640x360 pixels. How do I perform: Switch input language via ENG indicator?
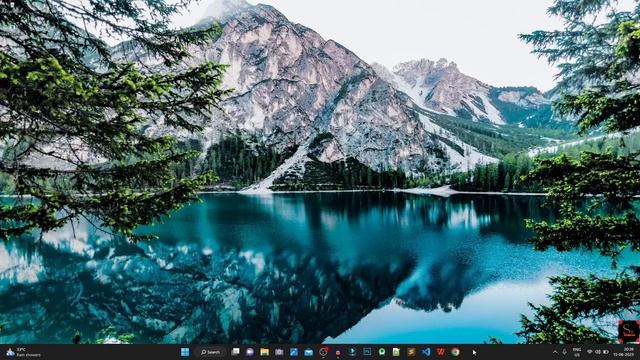(x=577, y=352)
